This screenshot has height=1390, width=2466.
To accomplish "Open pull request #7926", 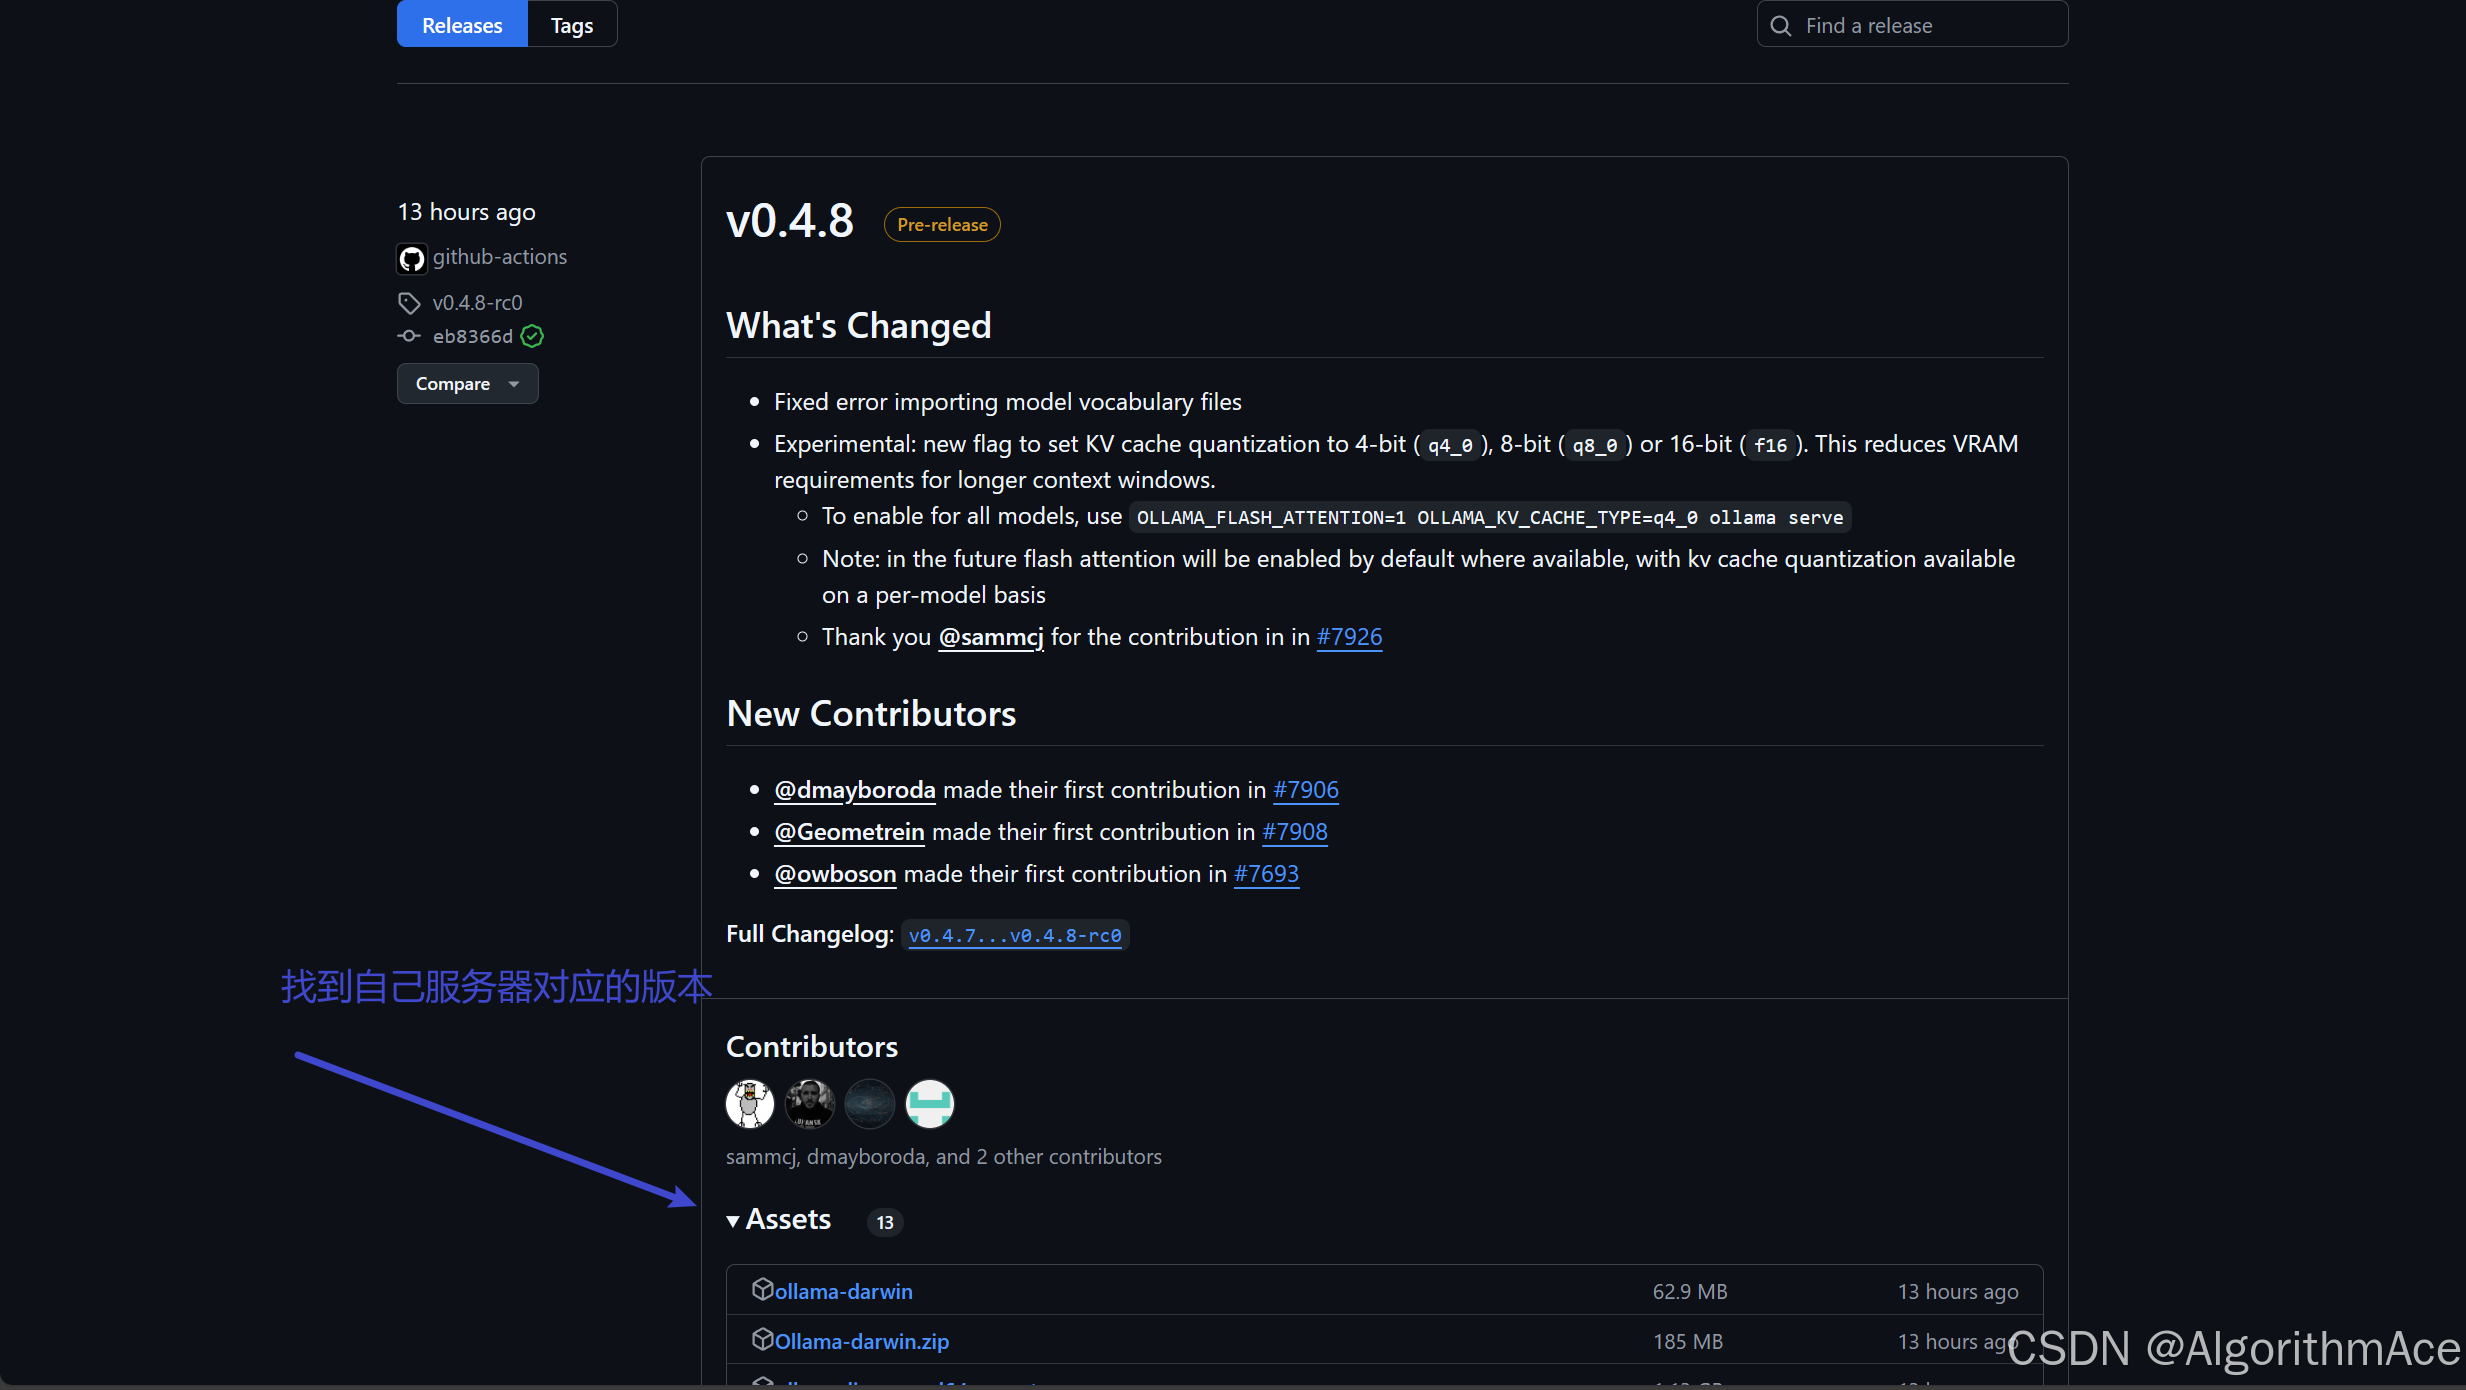I will coord(1349,637).
